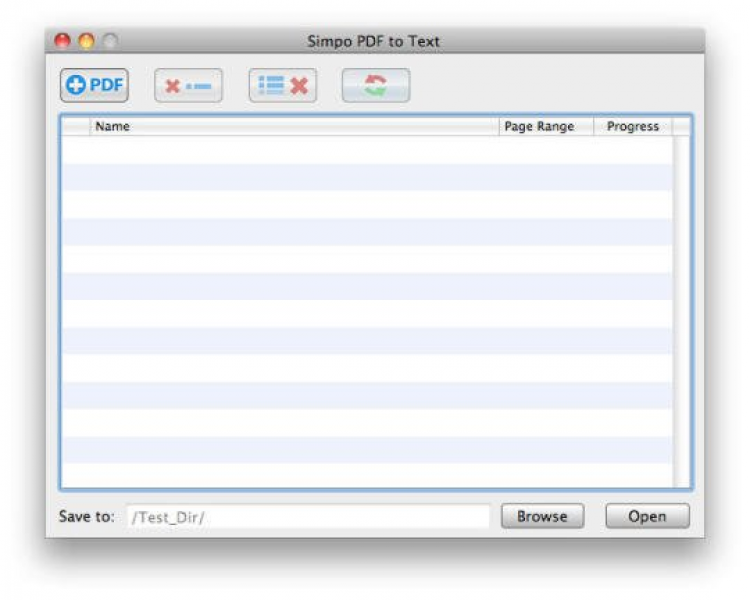Clear entire file list with list-X button
The width and height of the screenshot is (750, 600).
click(x=282, y=85)
